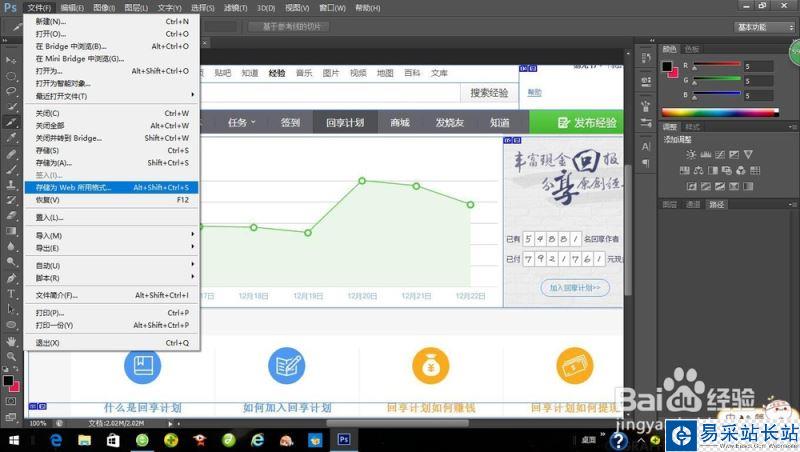Image resolution: width=800 pixels, height=452 pixels.
Task: Add Vibrance triangle adjustment icon
Action: 748,155
